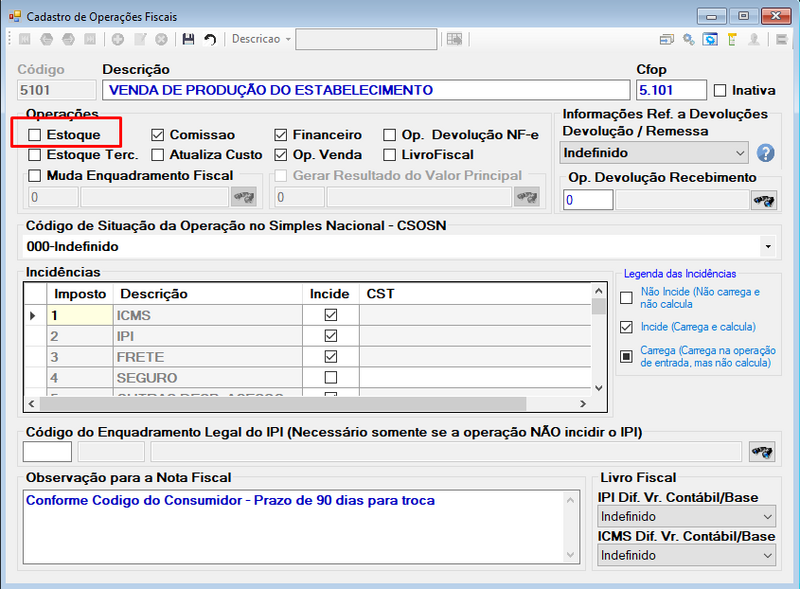This screenshot has width=800, height=589.
Task: Click the Op. Devolução Recebimento code field
Action: [588, 200]
